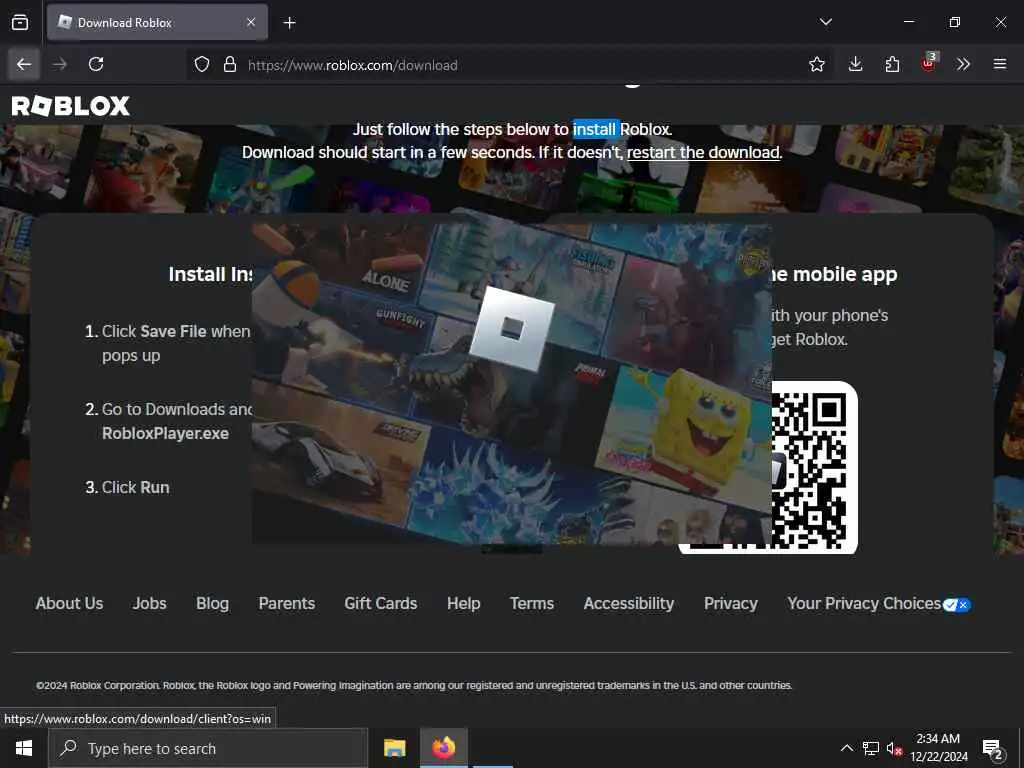Viewport: 1024px width, 768px height.
Task: Select the 'Click Run' step text
Action: tap(135, 488)
